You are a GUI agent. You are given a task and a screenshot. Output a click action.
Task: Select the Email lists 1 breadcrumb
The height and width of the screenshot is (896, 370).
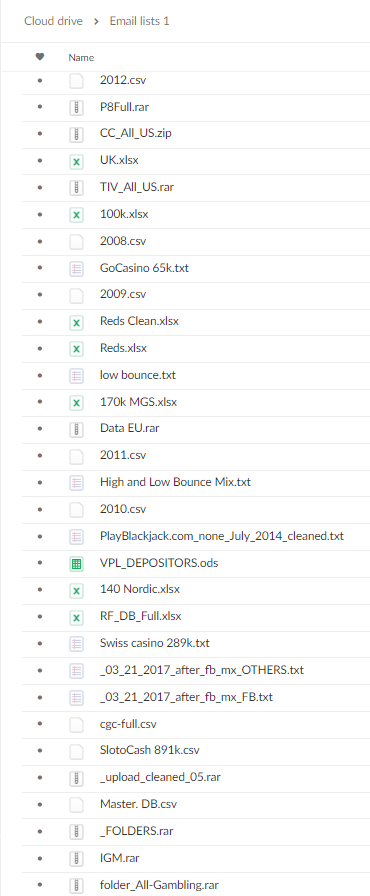point(139,21)
